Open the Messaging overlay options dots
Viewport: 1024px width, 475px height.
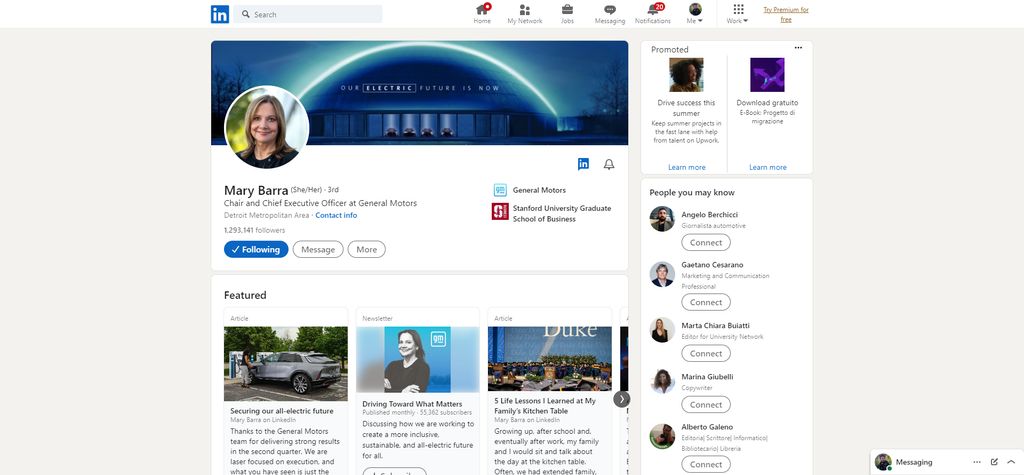click(x=976, y=462)
